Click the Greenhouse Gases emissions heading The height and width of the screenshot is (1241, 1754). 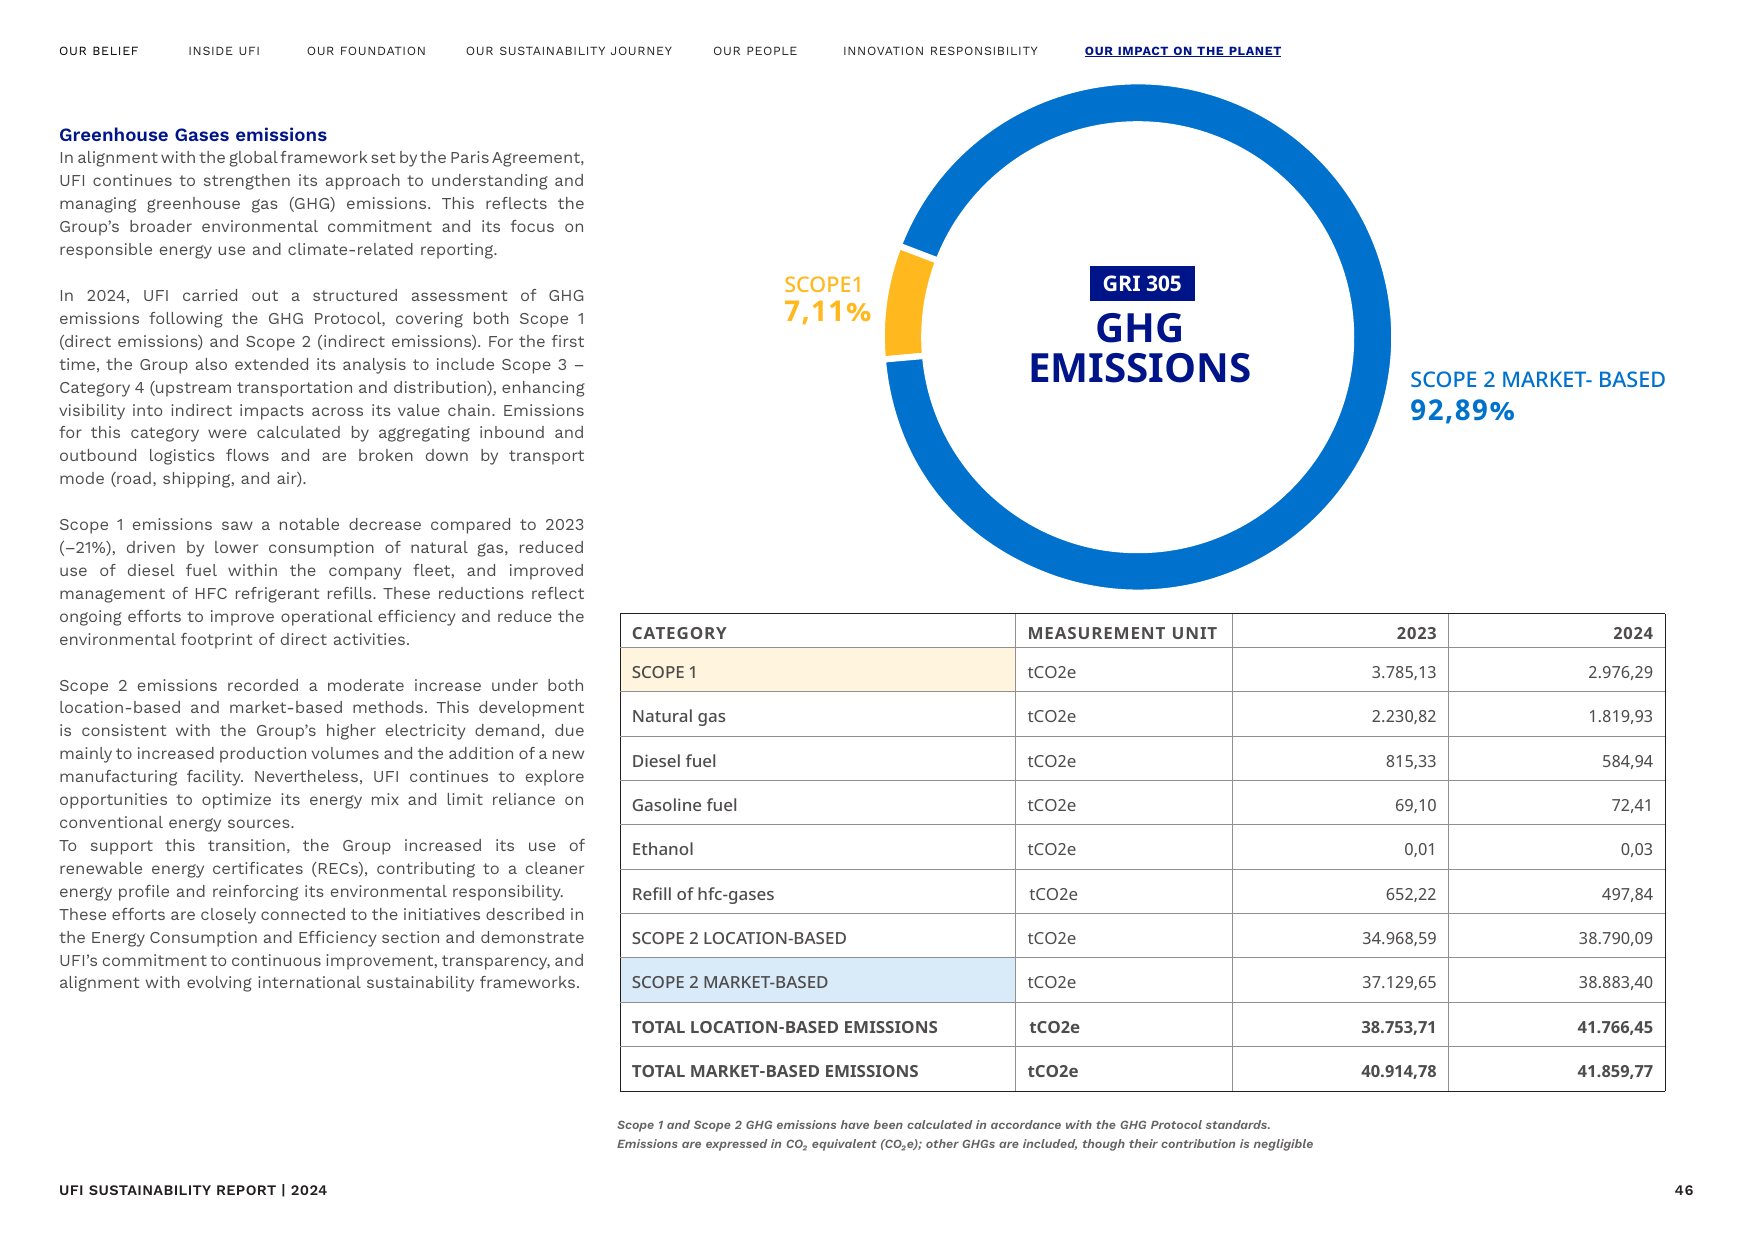tap(193, 135)
